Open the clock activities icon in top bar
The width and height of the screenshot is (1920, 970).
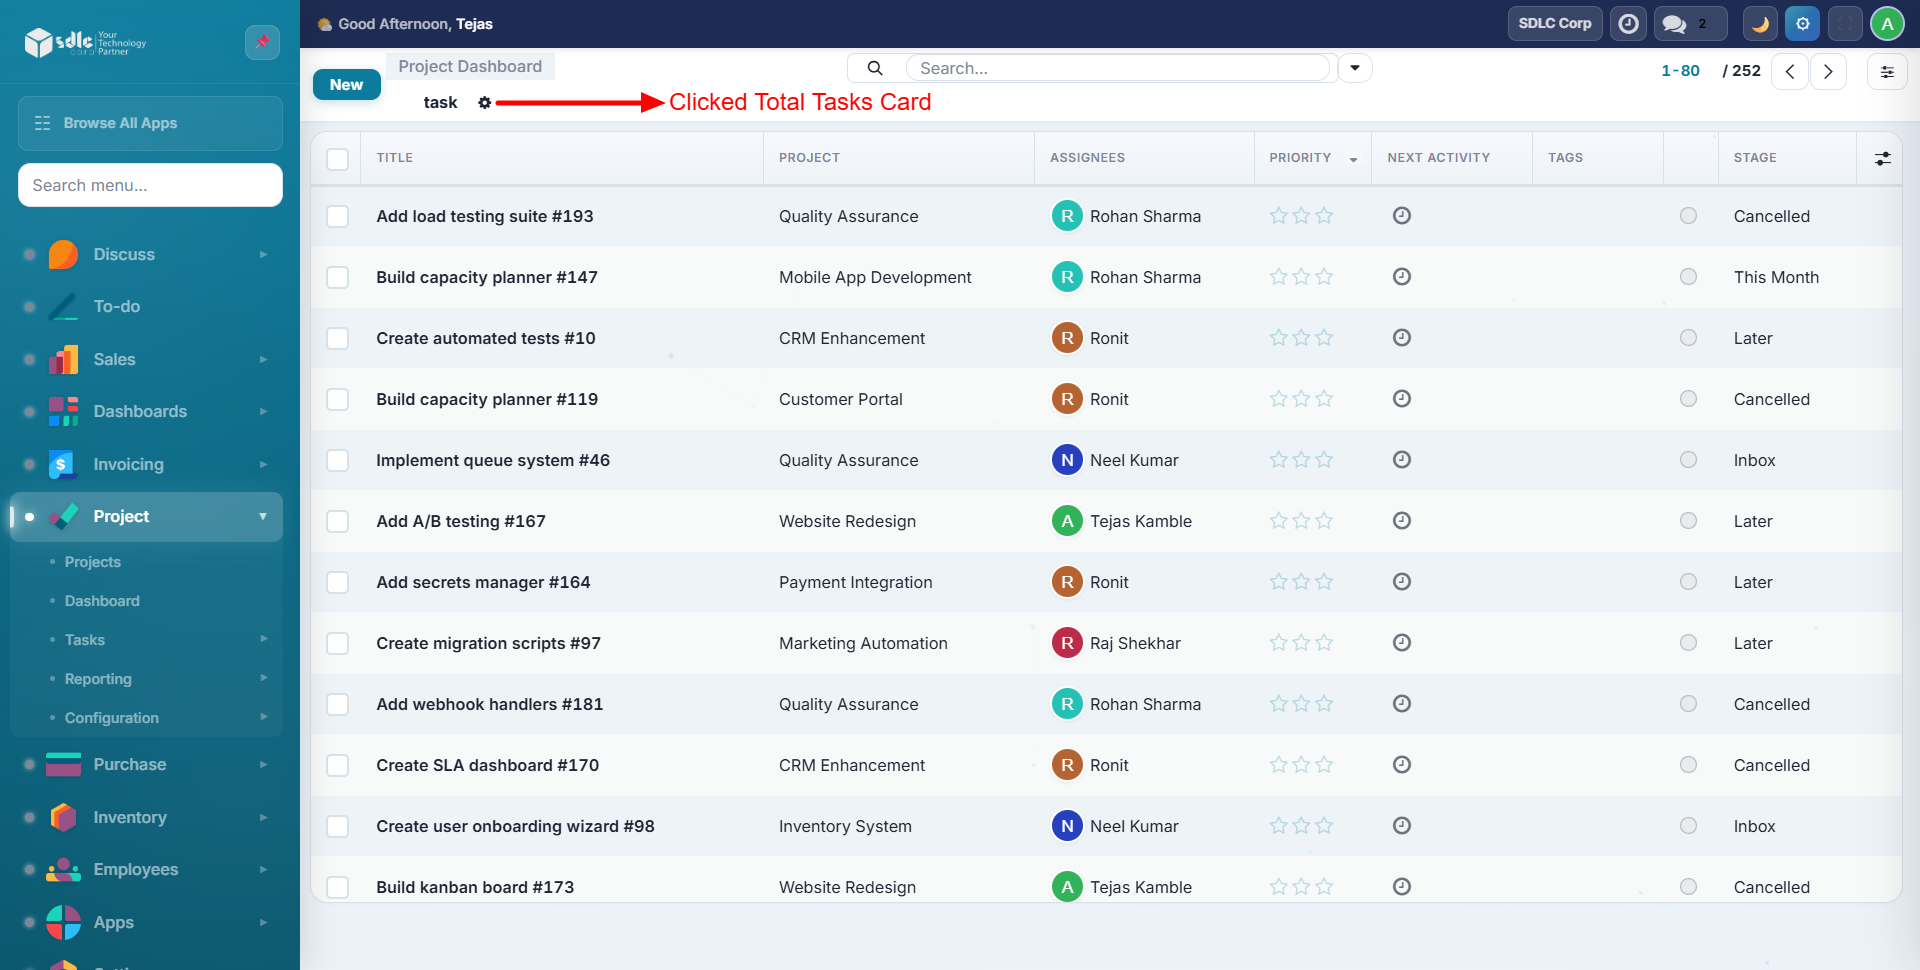point(1628,24)
